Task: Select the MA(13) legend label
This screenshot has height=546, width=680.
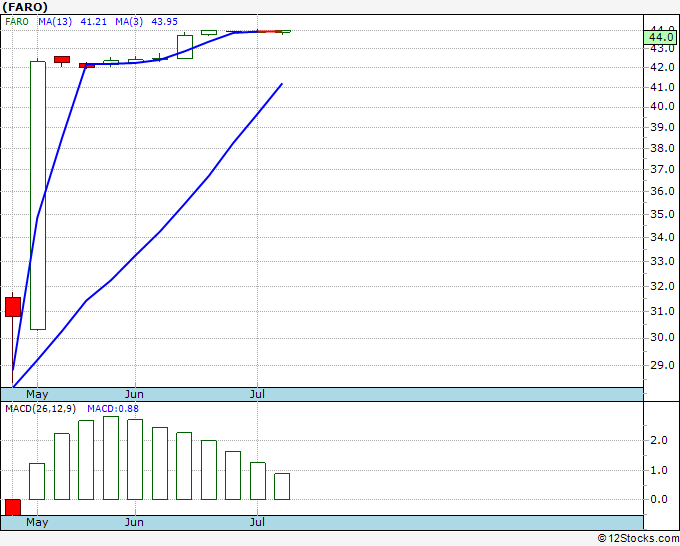Action: 55,21
